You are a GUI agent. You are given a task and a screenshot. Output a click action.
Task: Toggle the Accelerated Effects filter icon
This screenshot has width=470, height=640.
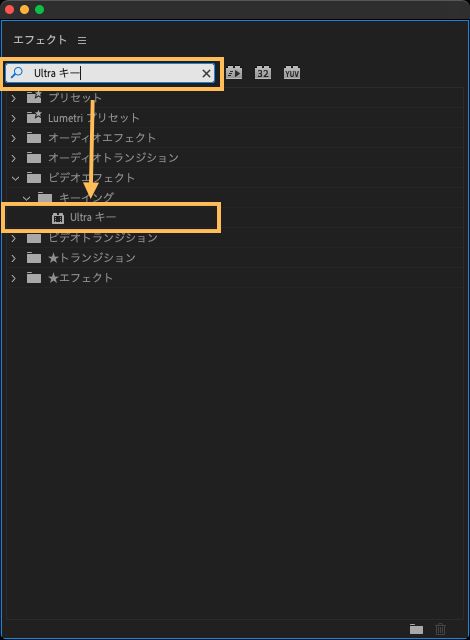coord(234,73)
